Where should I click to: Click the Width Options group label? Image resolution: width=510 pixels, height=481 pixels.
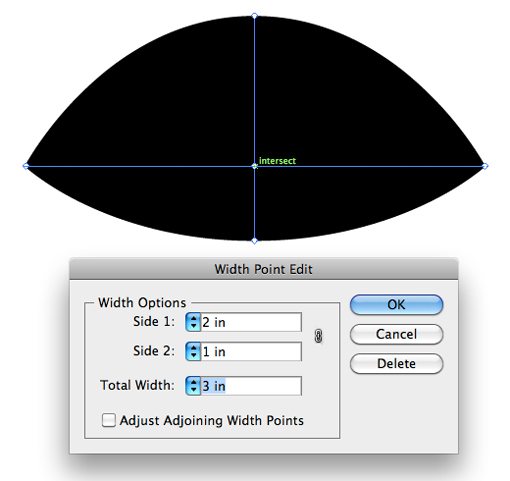pyautogui.click(x=142, y=303)
